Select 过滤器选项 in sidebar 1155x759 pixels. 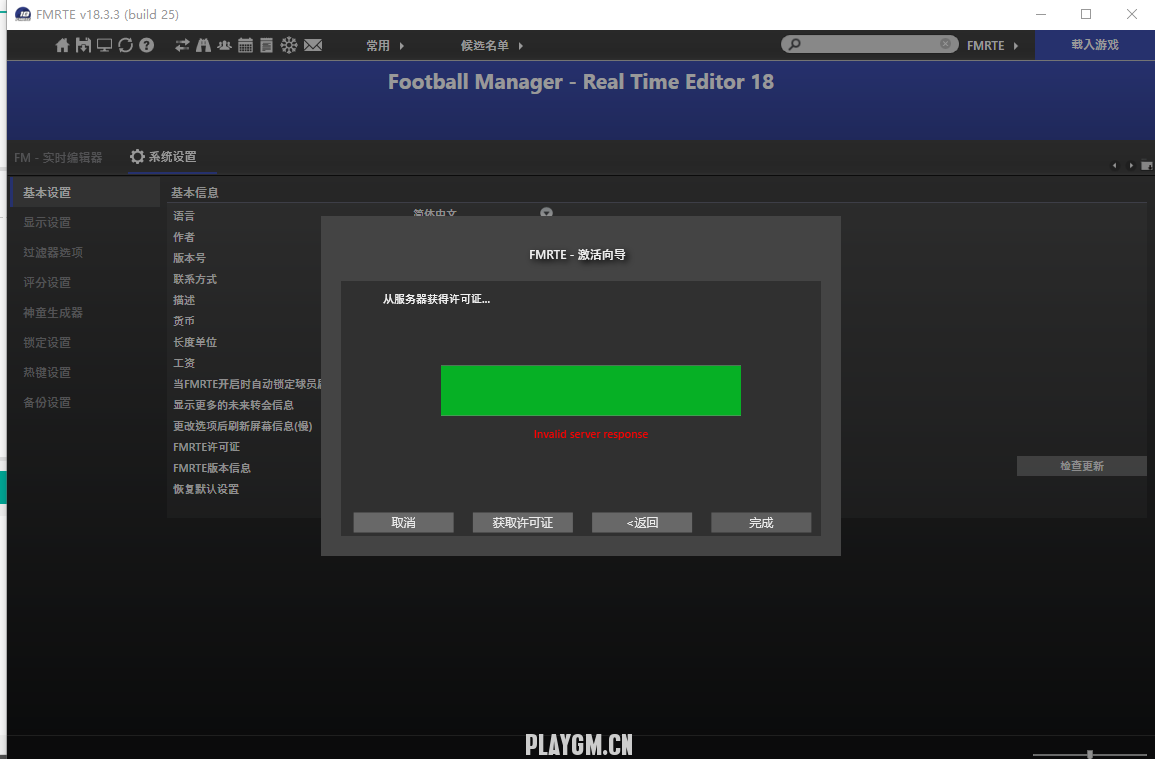[53, 253]
